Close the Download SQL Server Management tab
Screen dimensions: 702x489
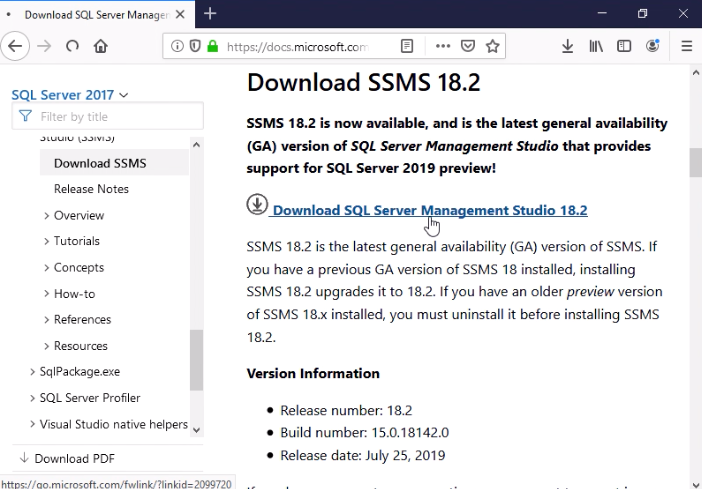pos(180,15)
